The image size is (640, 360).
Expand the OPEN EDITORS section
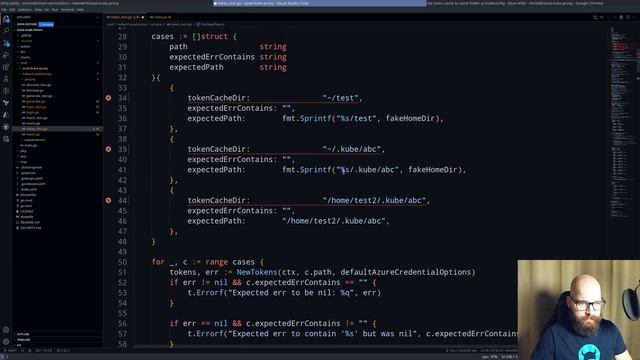pyautogui.click(x=27, y=24)
